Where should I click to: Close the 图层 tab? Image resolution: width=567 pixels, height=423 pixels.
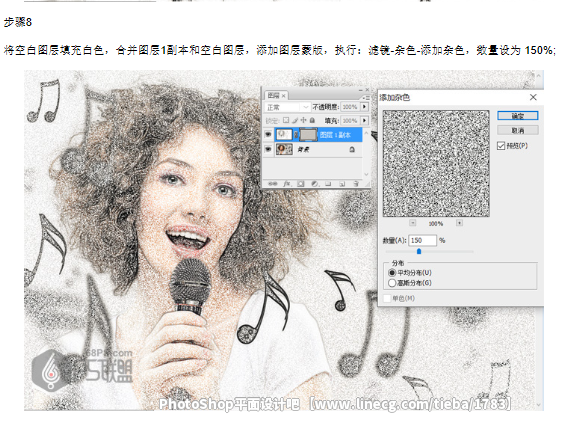284,96
